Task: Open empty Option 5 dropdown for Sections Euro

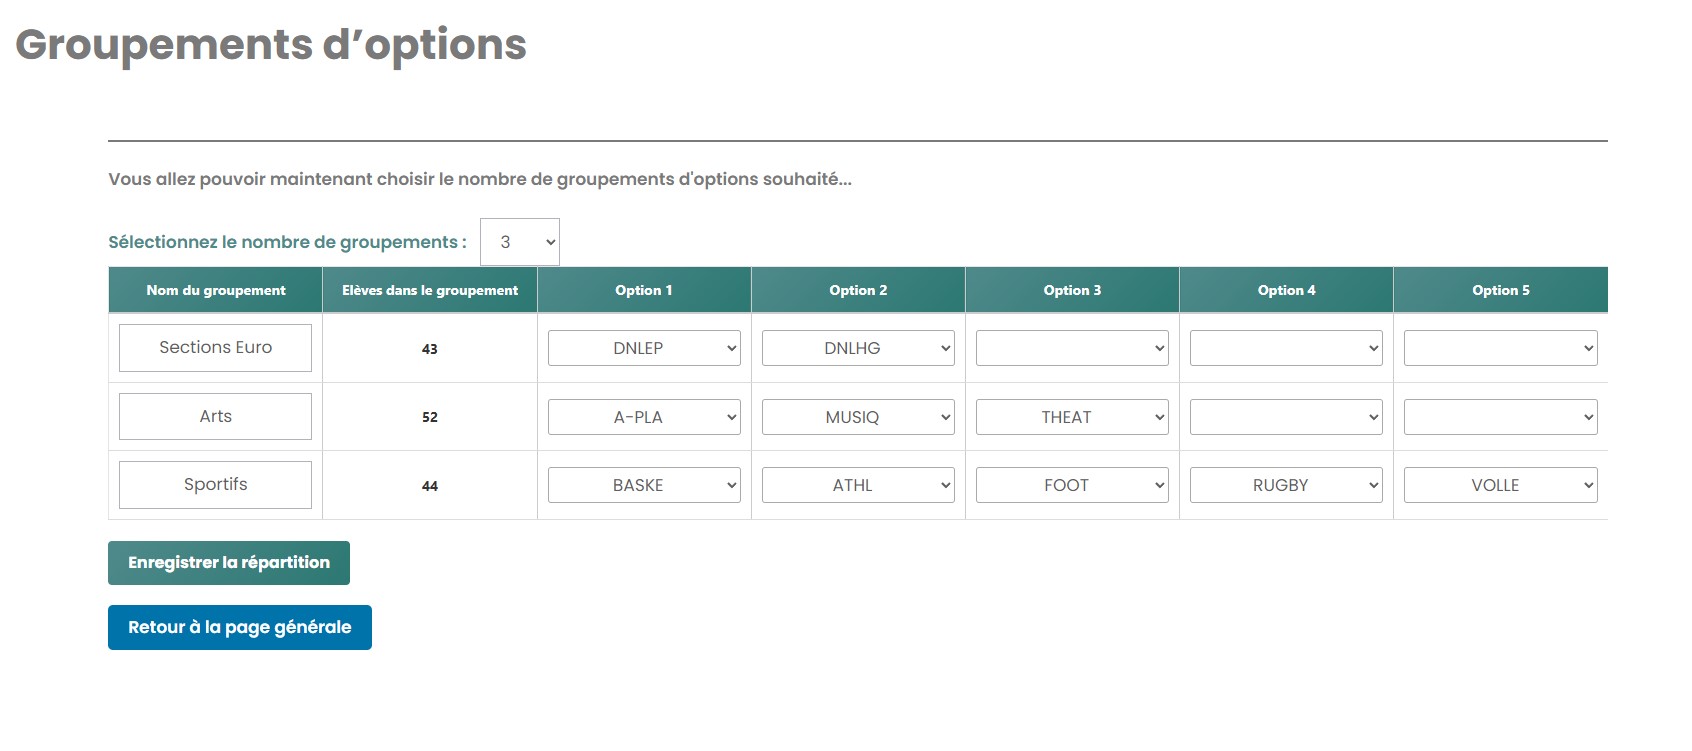Action: pyautogui.click(x=1499, y=348)
